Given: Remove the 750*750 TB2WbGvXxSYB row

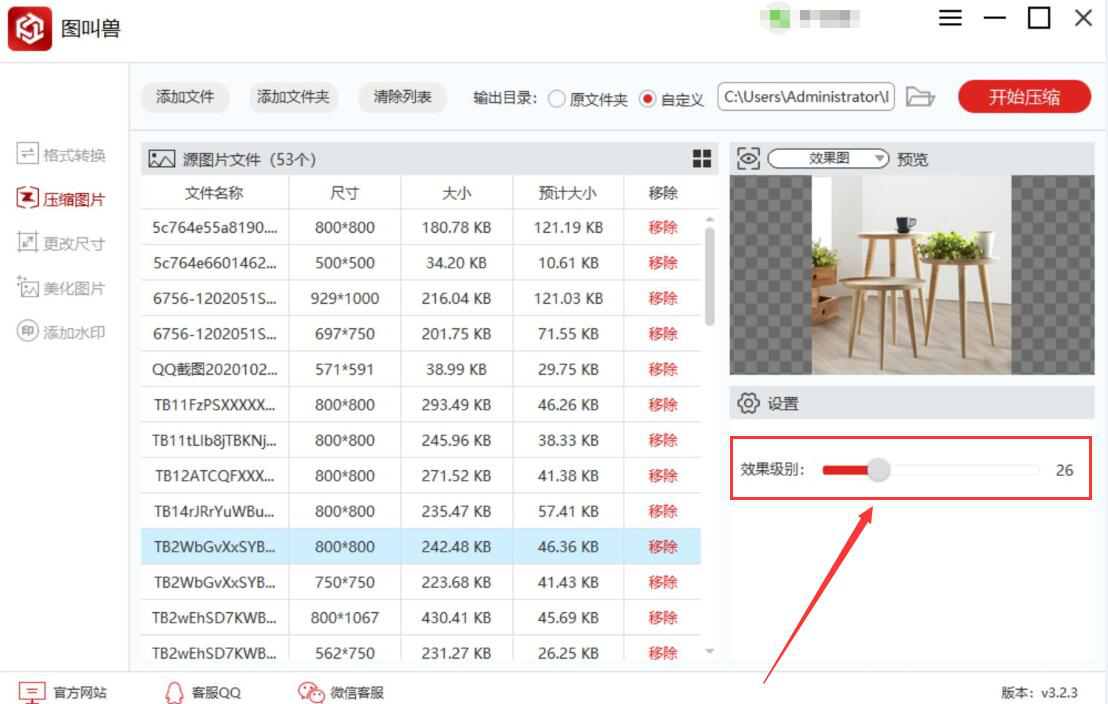Looking at the screenshot, I should point(663,582).
